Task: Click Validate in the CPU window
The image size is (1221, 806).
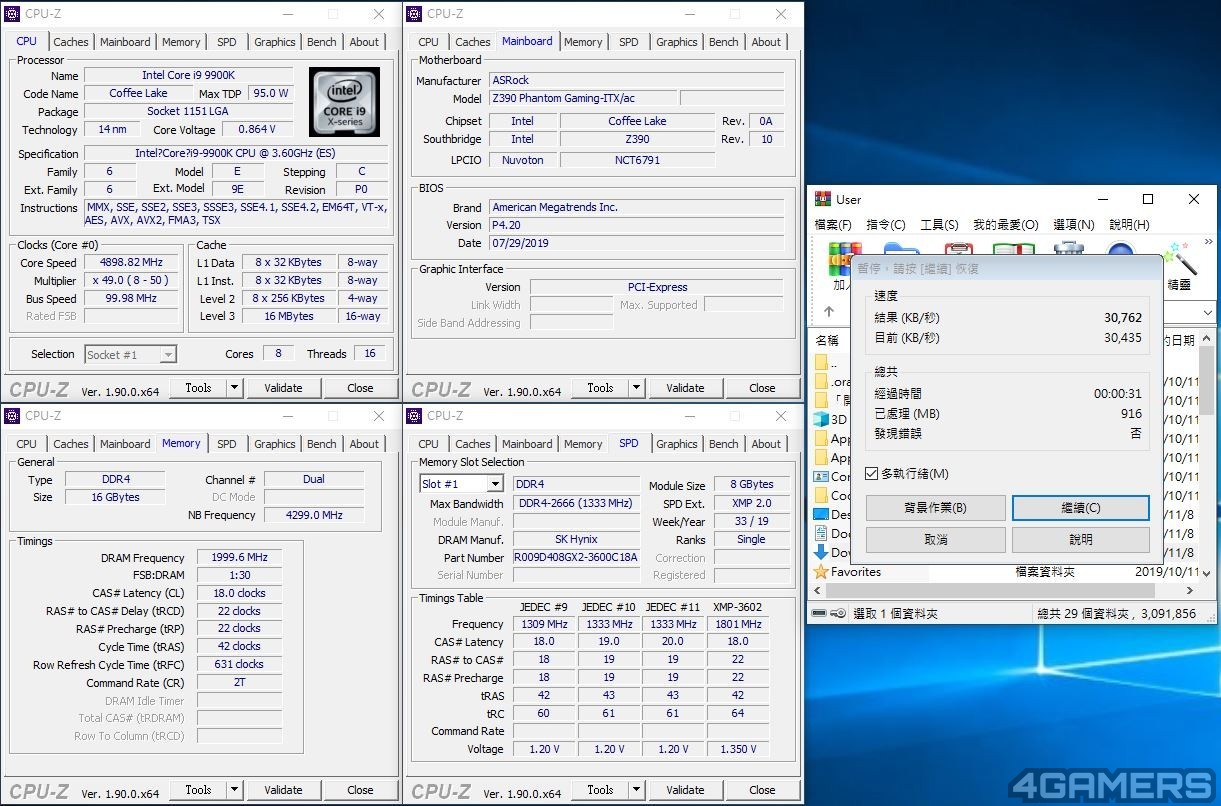Action: point(283,388)
